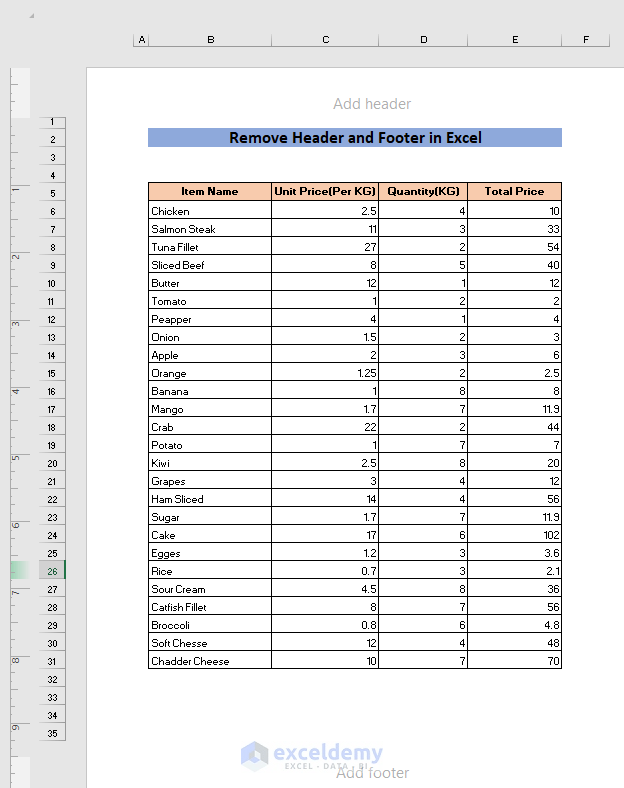Select the 'Potato' cell
This screenshot has height=788, width=624.
(x=210, y=445)
